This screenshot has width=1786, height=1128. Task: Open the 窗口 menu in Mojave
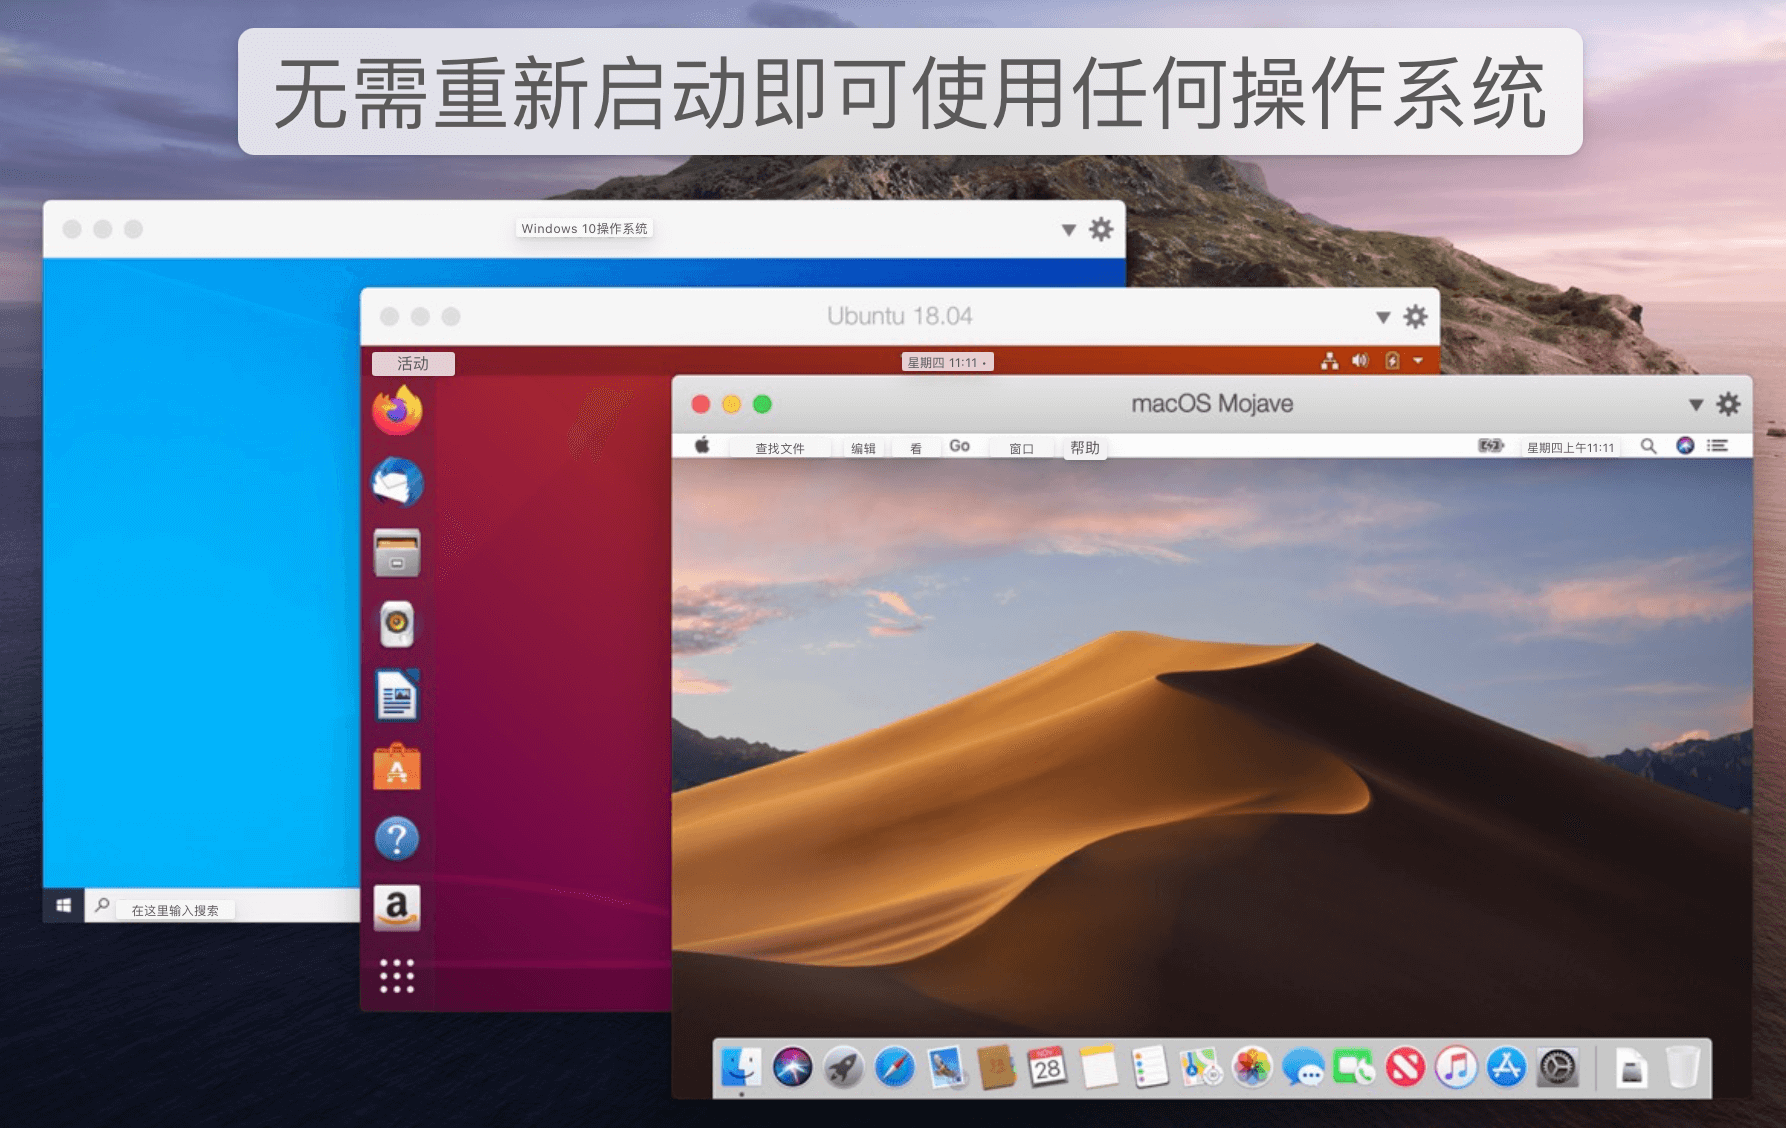(1021, 448)
